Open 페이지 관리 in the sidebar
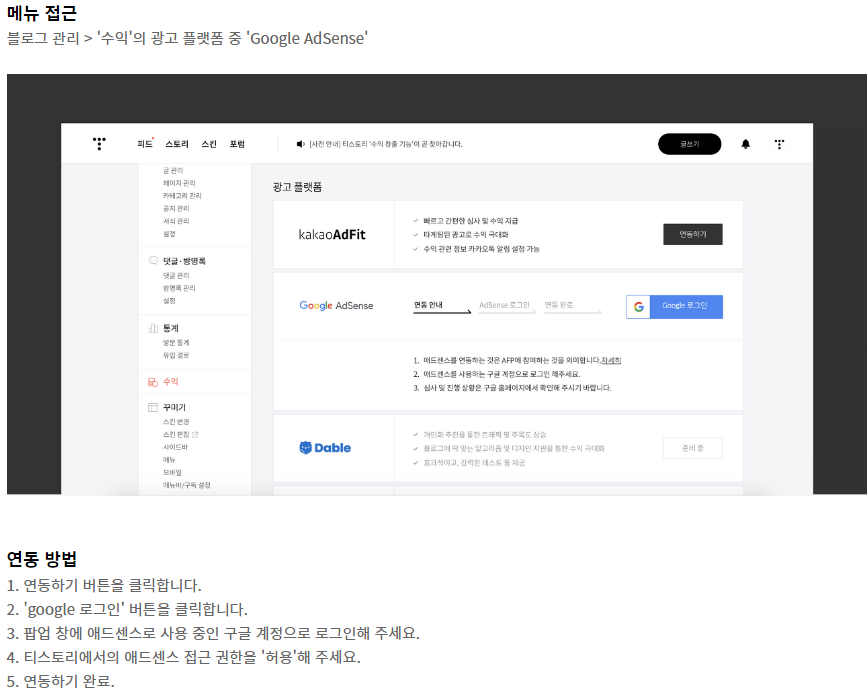This screenshot has height=698, width=868. (x=179, y=183)
